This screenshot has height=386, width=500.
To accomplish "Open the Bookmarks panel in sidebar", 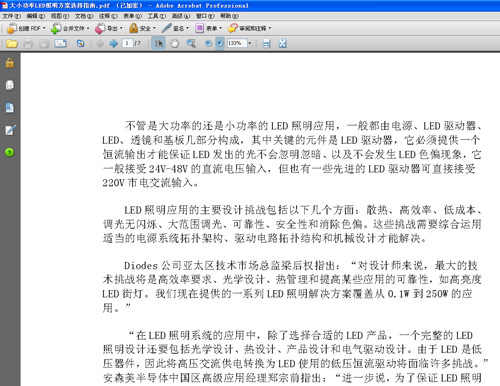I will click(x=10, y=107).
